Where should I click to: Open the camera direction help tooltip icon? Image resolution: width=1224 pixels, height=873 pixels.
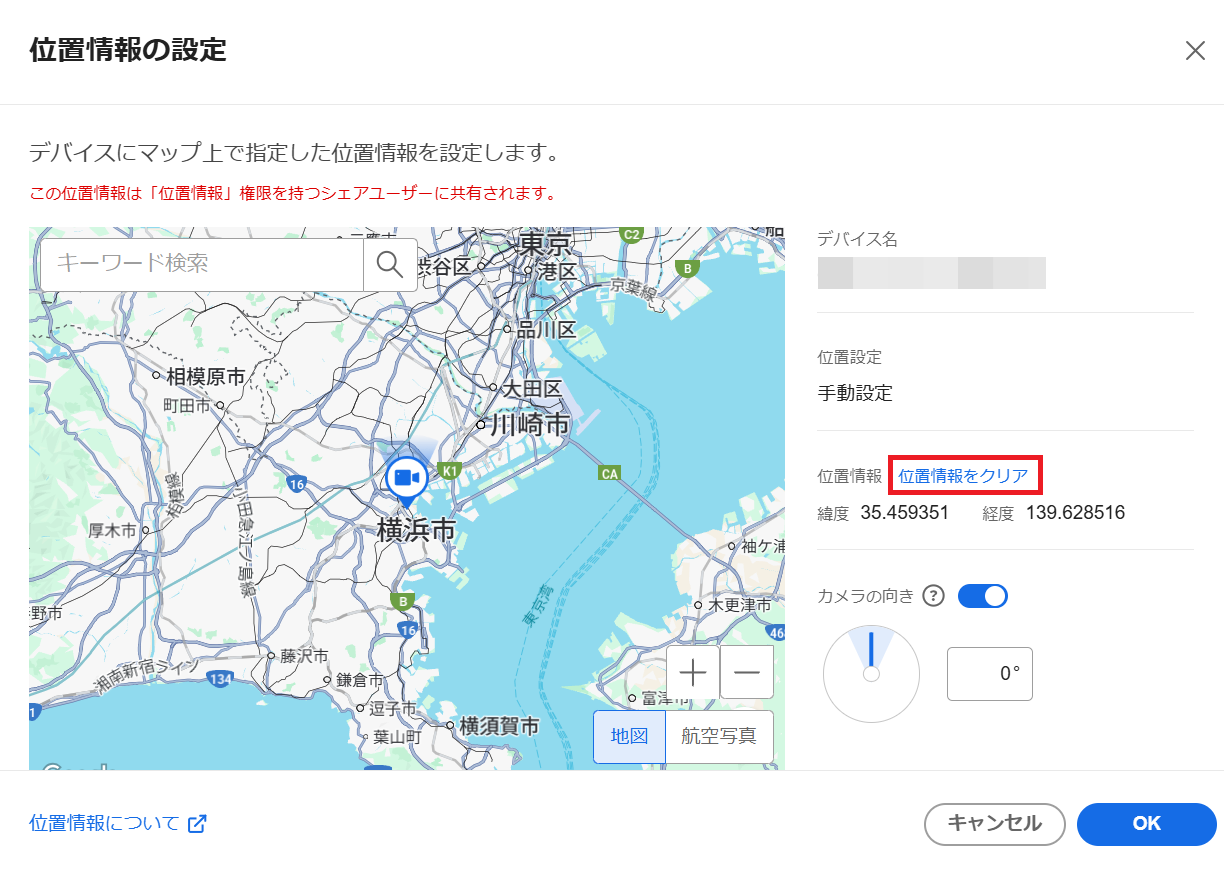(933, 596)
